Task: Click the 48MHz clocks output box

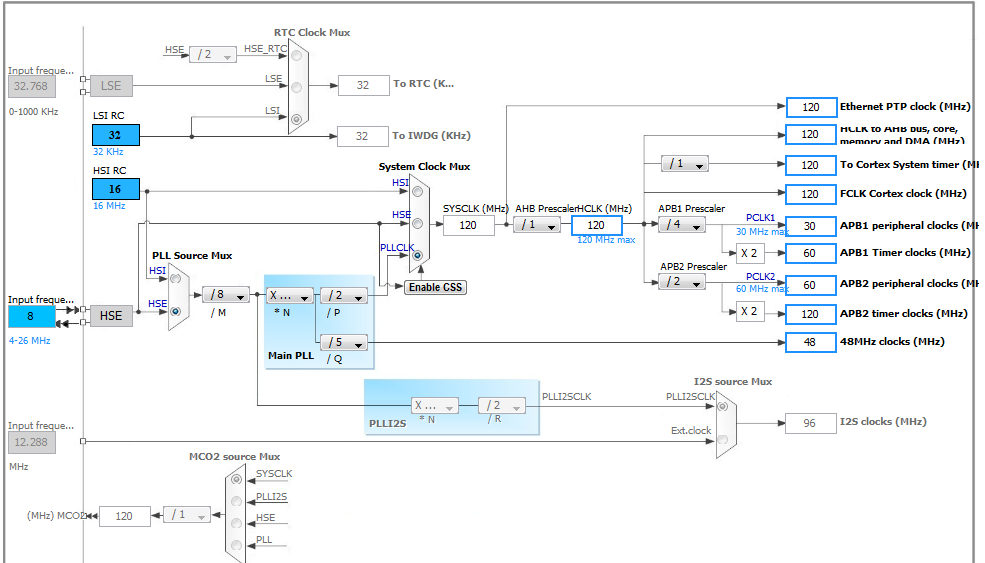Action: [x=811, y=342]
